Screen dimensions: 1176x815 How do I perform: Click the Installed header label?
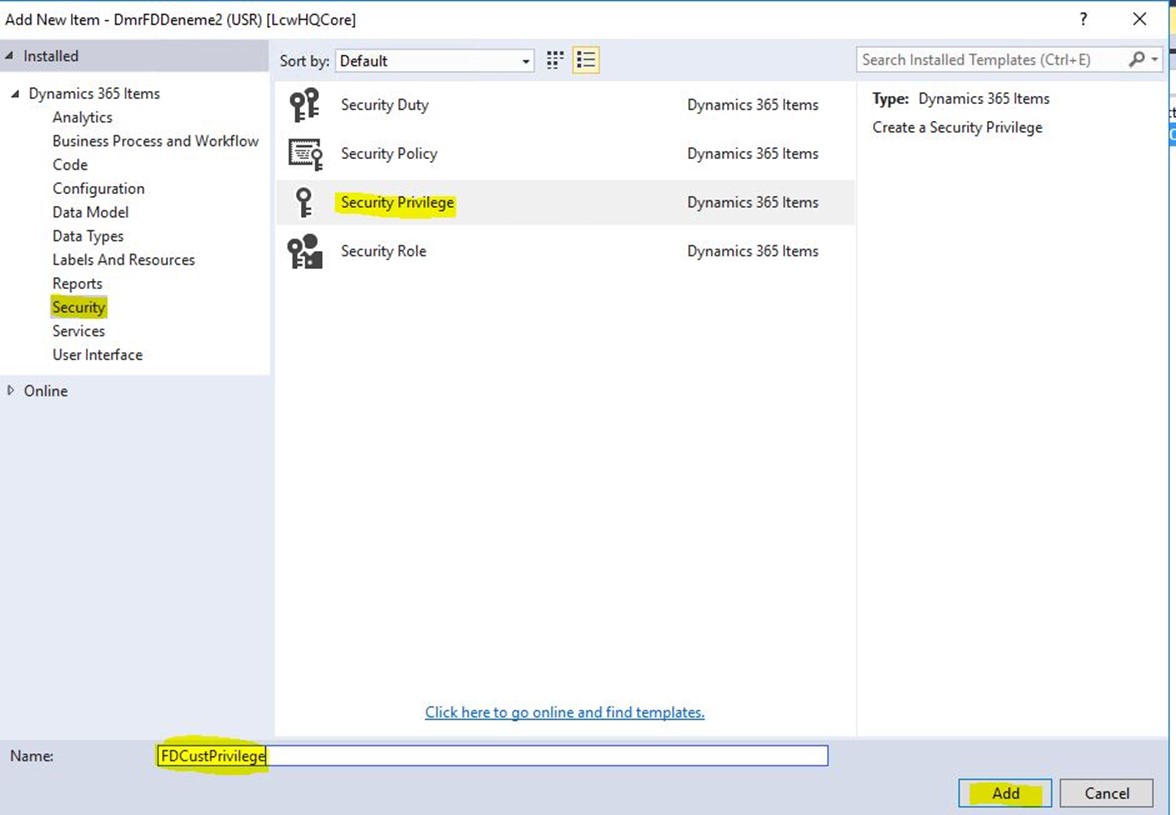[51, 56]
